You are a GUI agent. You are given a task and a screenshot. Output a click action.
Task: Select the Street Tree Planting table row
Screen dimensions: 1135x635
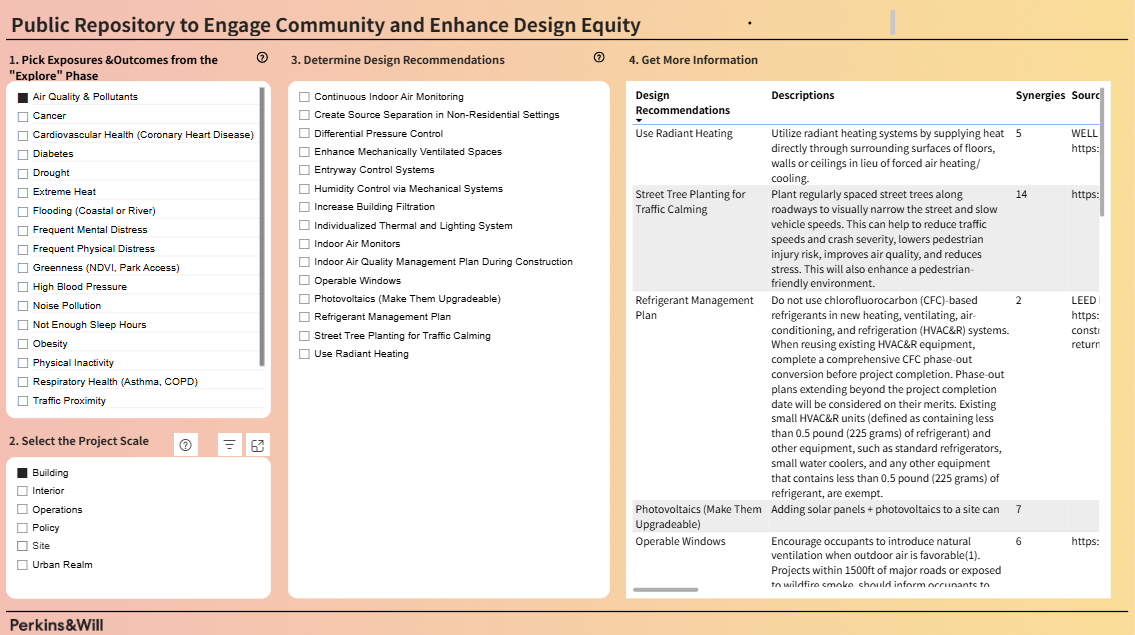(690, 202)
